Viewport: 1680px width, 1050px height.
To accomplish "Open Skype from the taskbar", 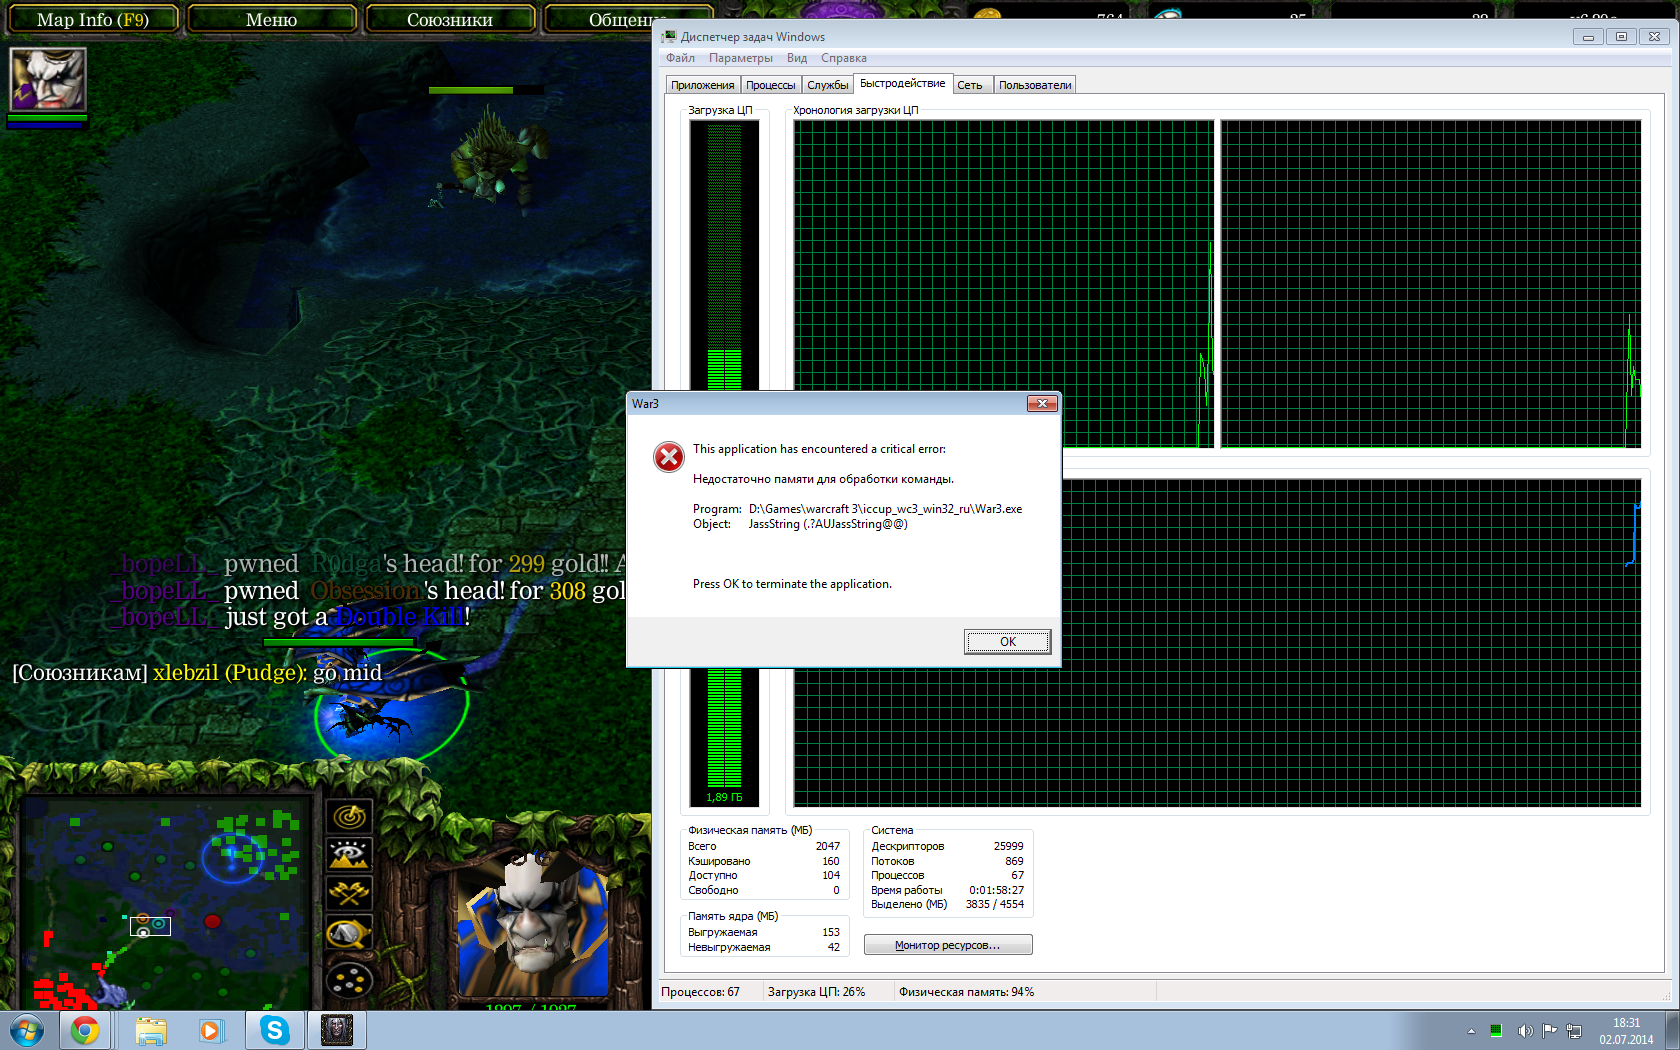I will click(273, 1030).
